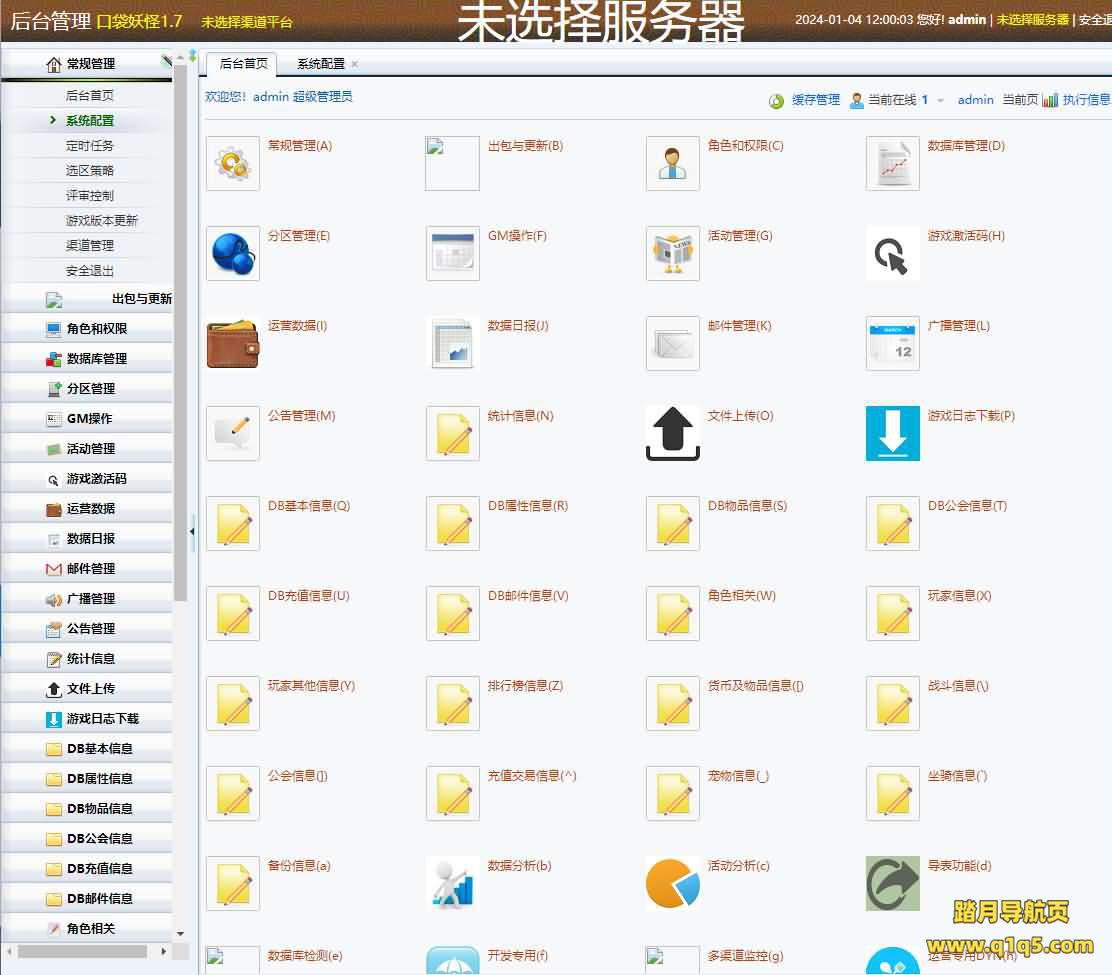Screen dimensions: 1112x975
Task: Select 定时任务 in the sidebar menu
Action: tap(90, 145)
